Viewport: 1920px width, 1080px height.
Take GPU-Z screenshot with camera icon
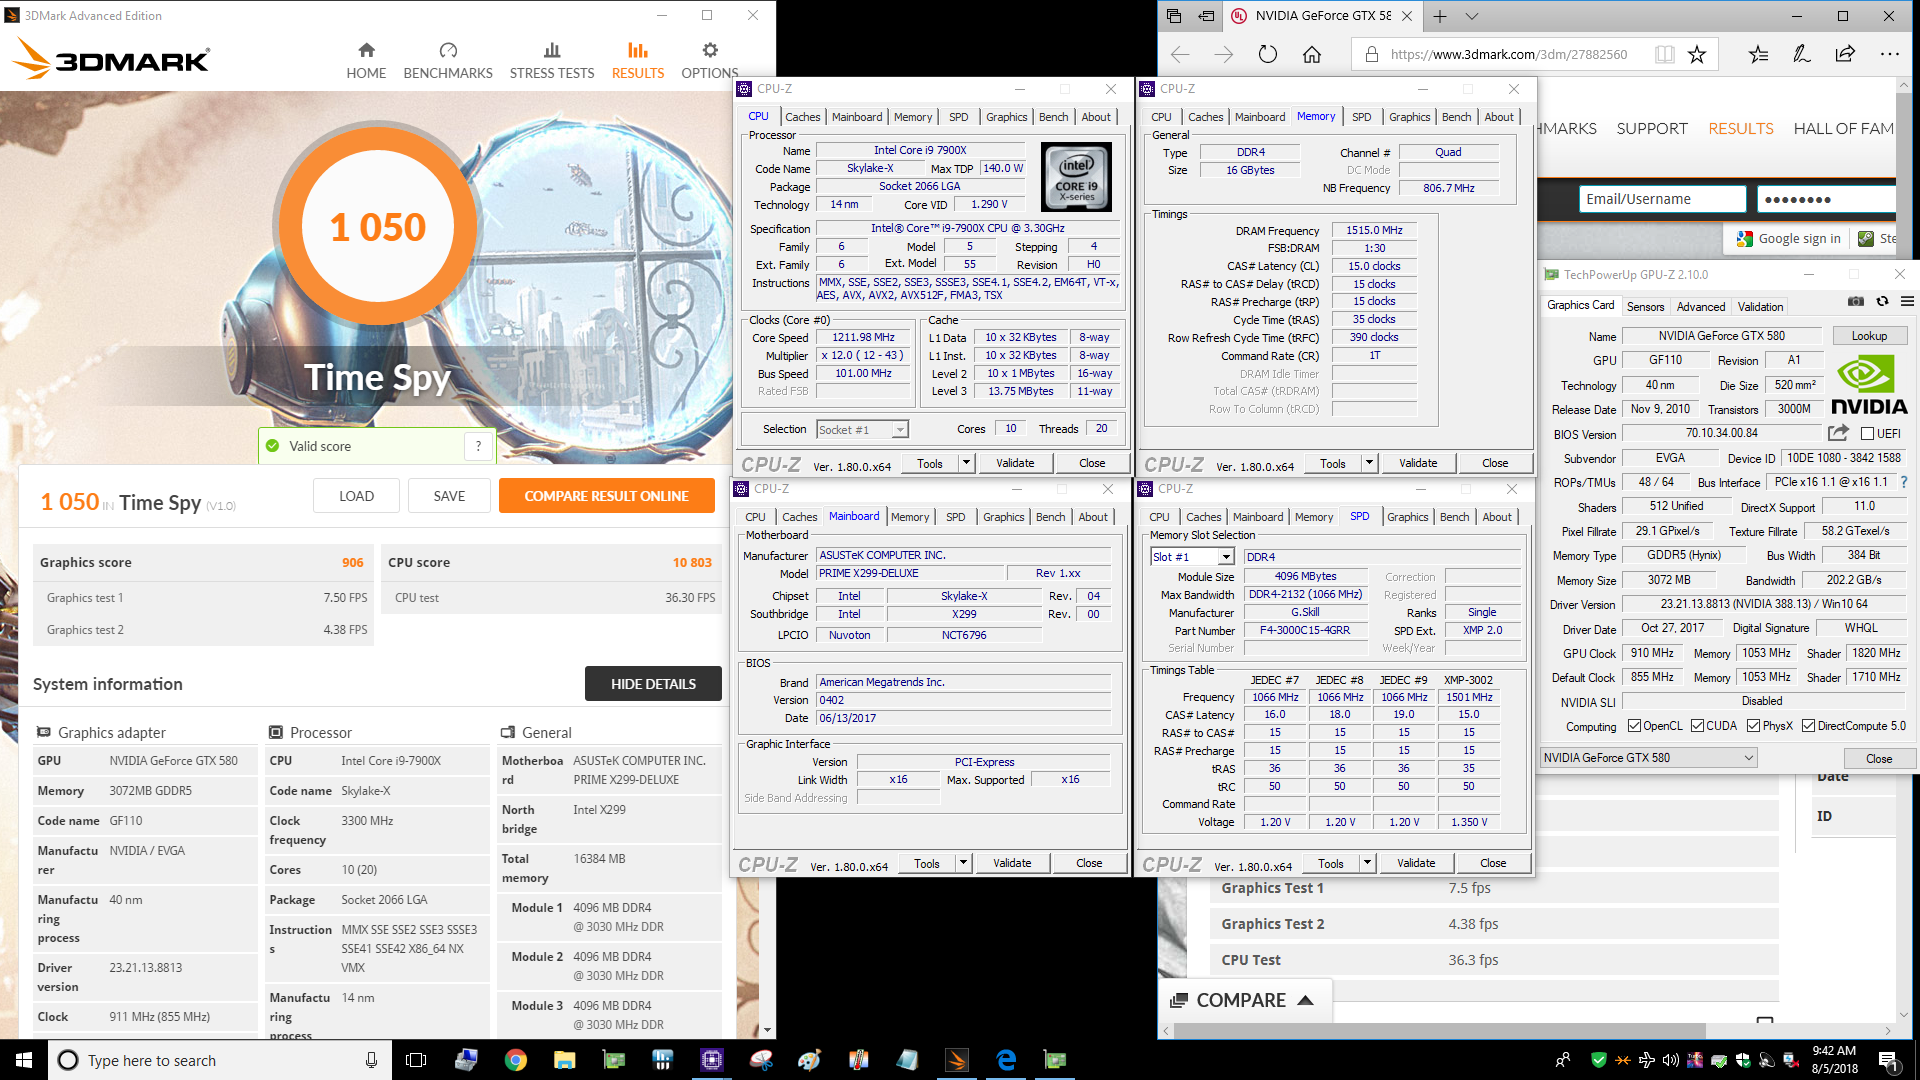(1856, 301)
